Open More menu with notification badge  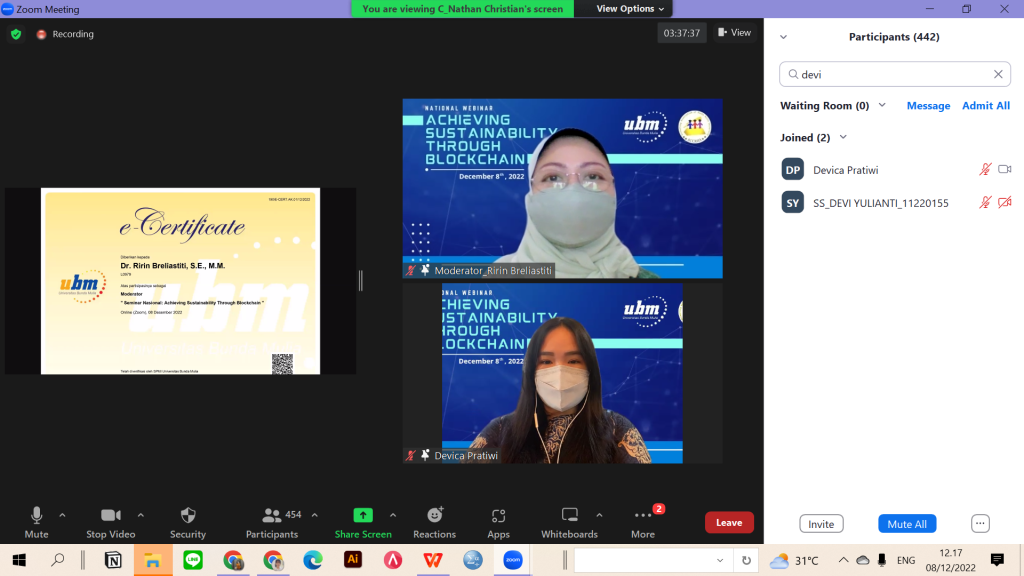coord(643,522)
